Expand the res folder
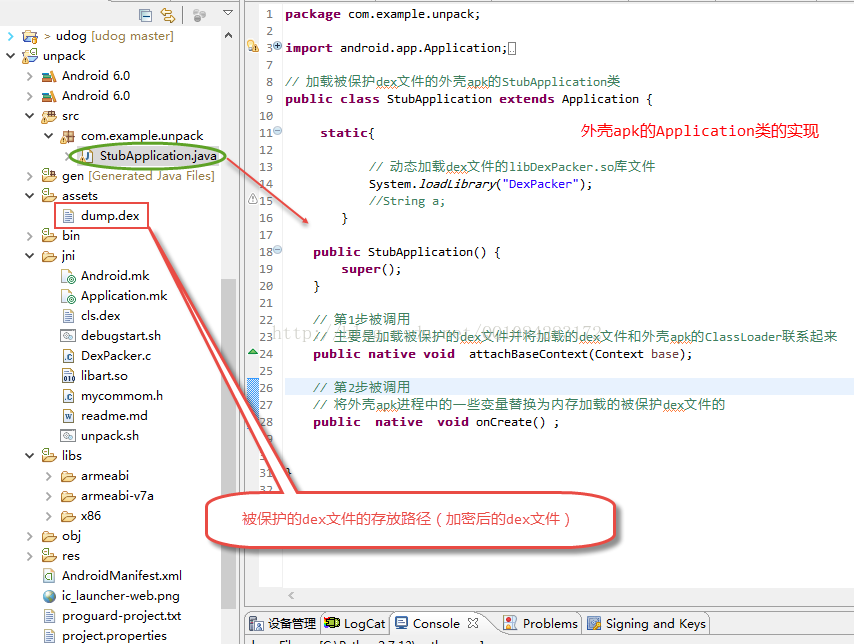Image resolution: width=854 pixels, height=644 pixels. pos(30,556)
